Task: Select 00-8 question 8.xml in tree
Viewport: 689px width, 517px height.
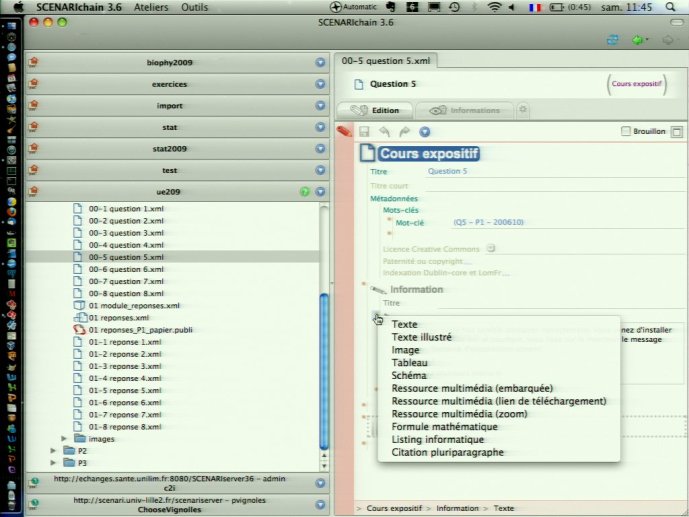Action: [126, 293]
